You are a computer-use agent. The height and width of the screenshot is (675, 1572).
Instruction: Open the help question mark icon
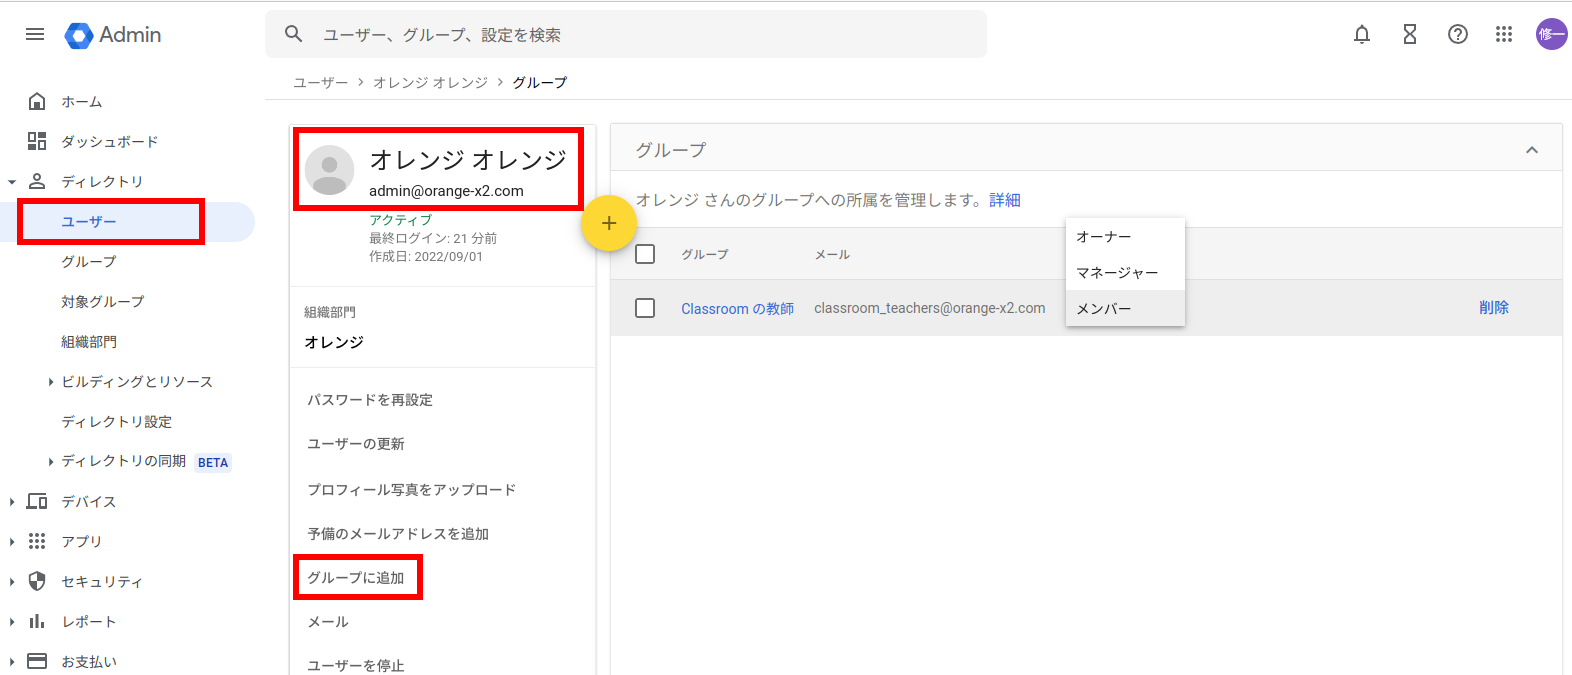[x=1457, y=34]
